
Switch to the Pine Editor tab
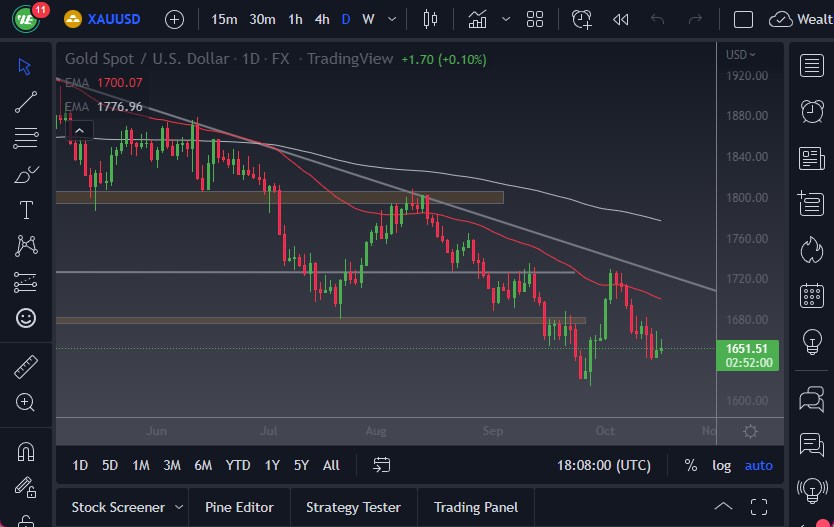pyautogui.click(x=239, y=507)
